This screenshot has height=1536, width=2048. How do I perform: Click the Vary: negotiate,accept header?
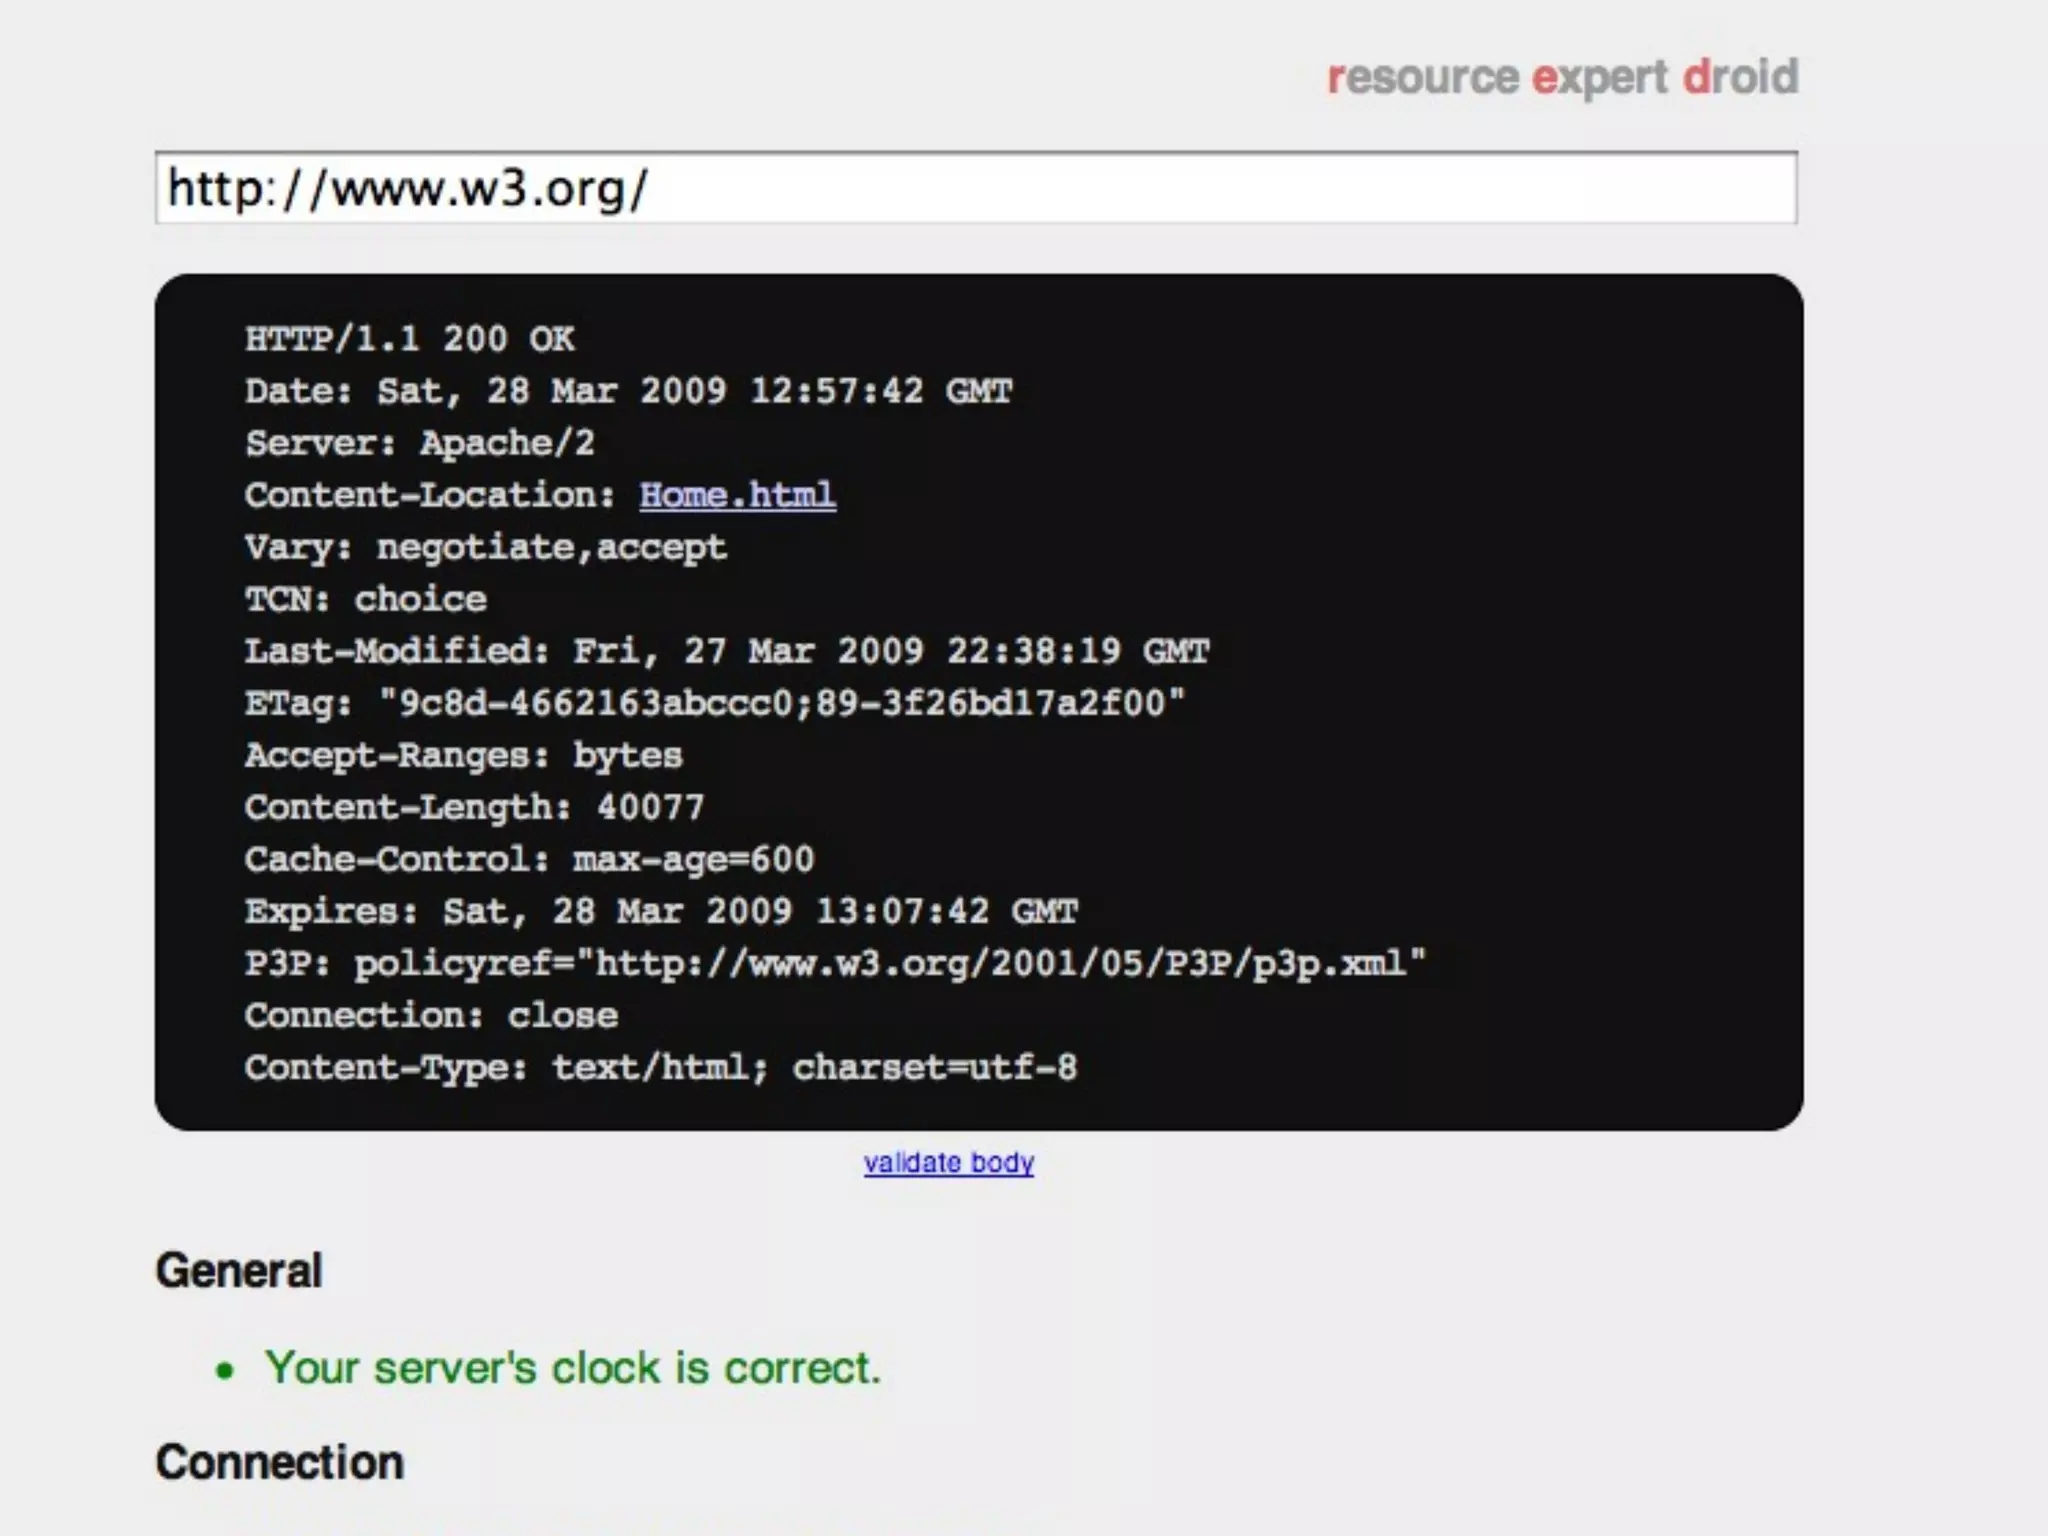(x=486, y=547)
